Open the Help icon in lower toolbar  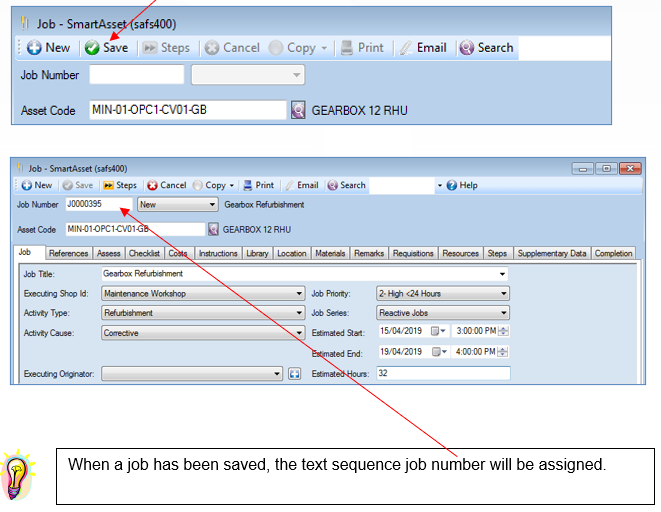tap(451, 185)
